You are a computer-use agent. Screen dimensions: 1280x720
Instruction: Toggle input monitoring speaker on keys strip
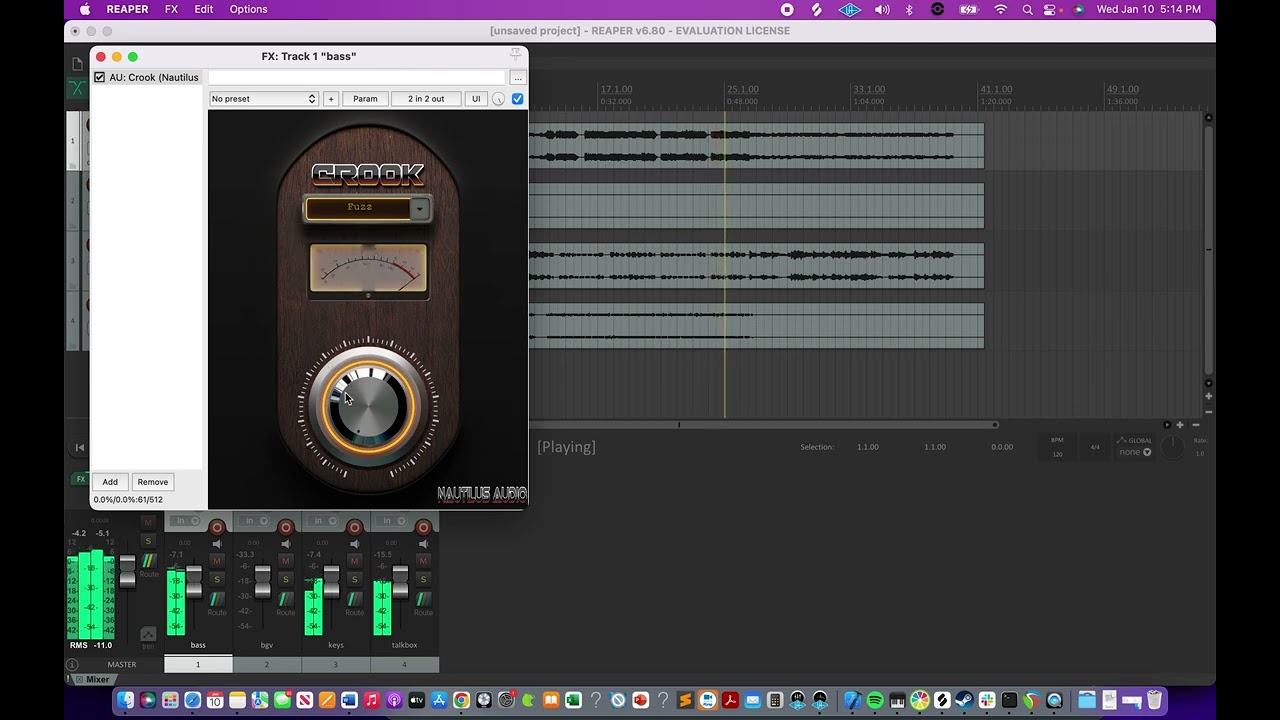[355, 544]
